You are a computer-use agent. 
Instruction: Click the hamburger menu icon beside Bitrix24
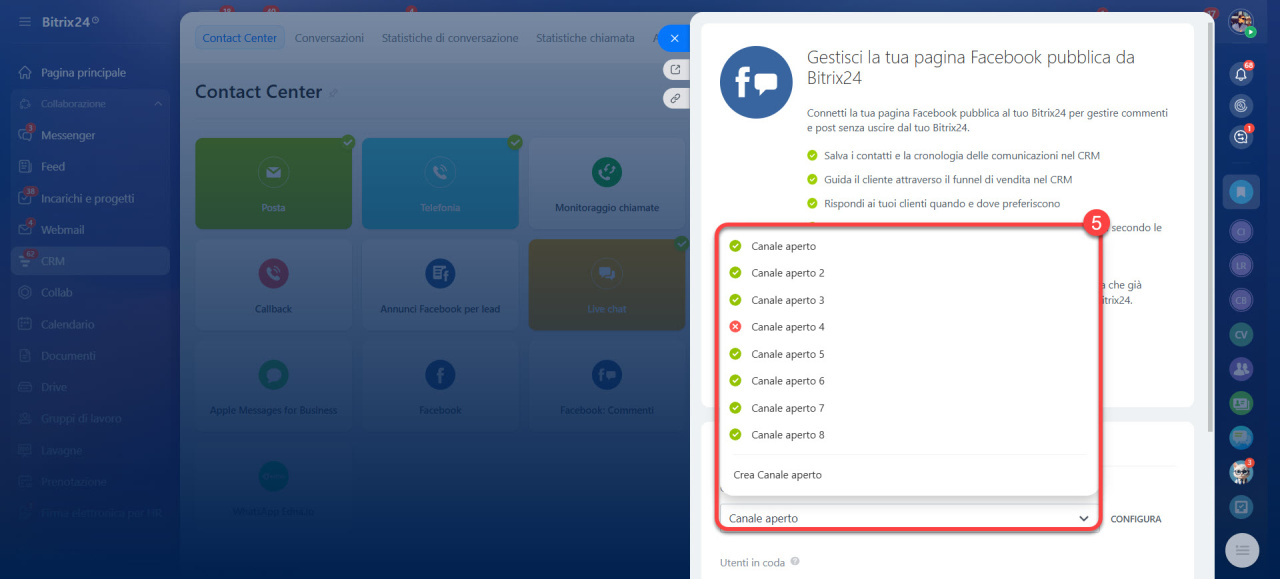pyautogui.click(x=24, y=21)
